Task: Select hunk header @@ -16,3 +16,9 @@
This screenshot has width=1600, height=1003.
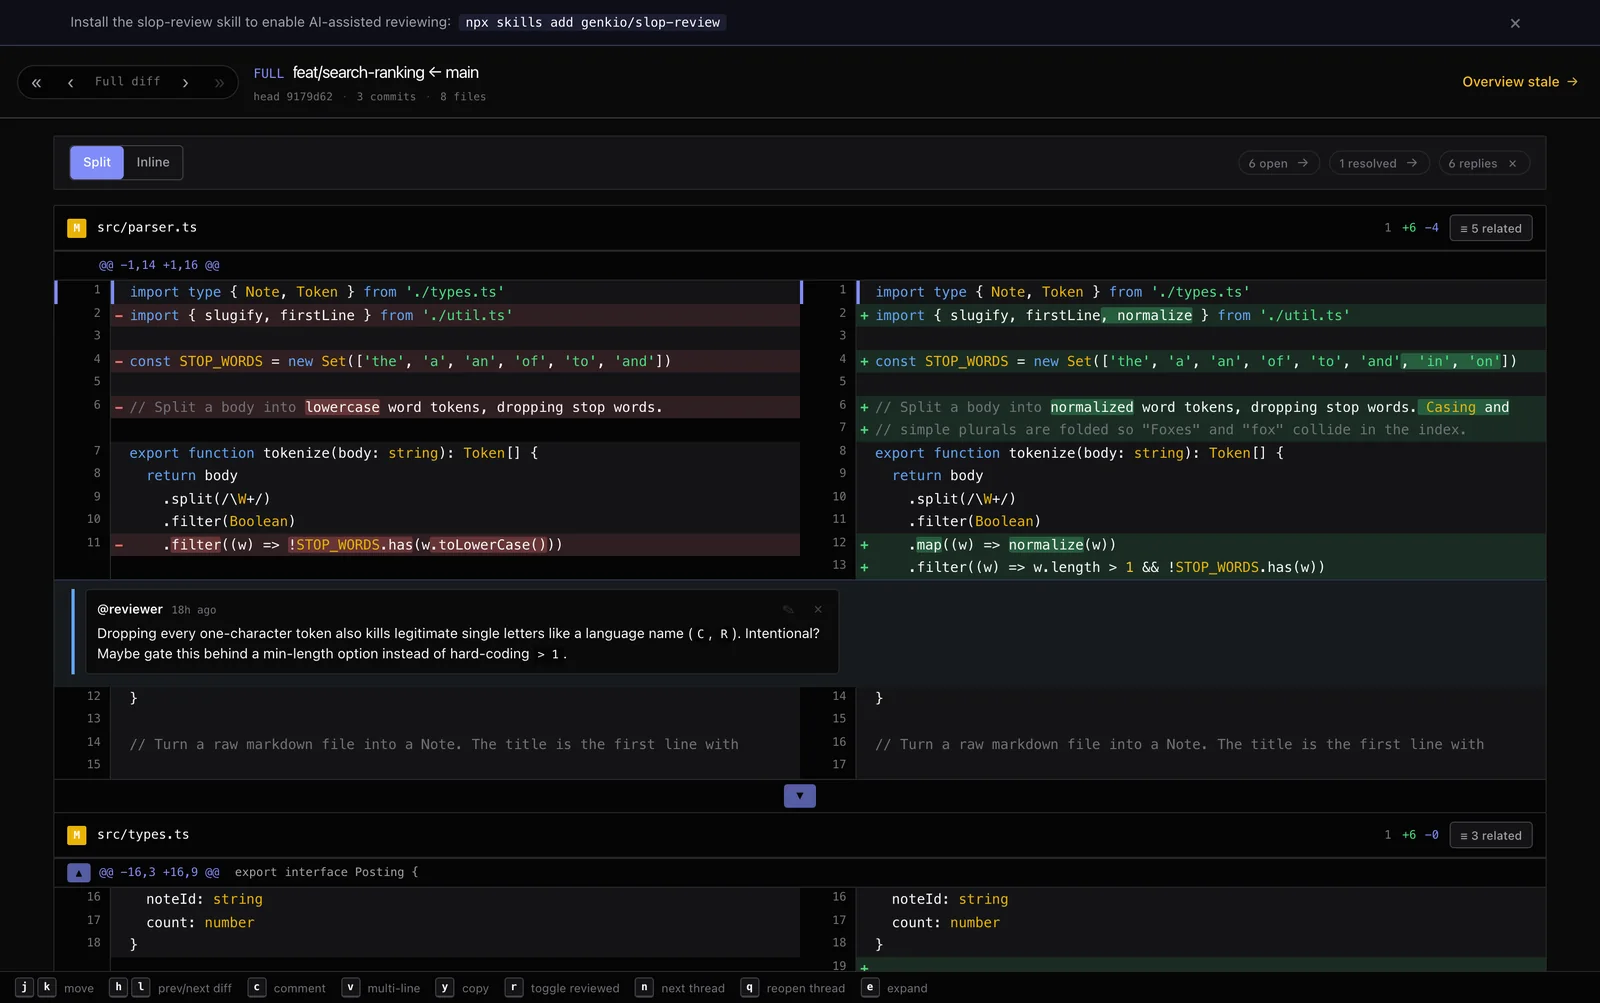Action: tap(159, 872)
